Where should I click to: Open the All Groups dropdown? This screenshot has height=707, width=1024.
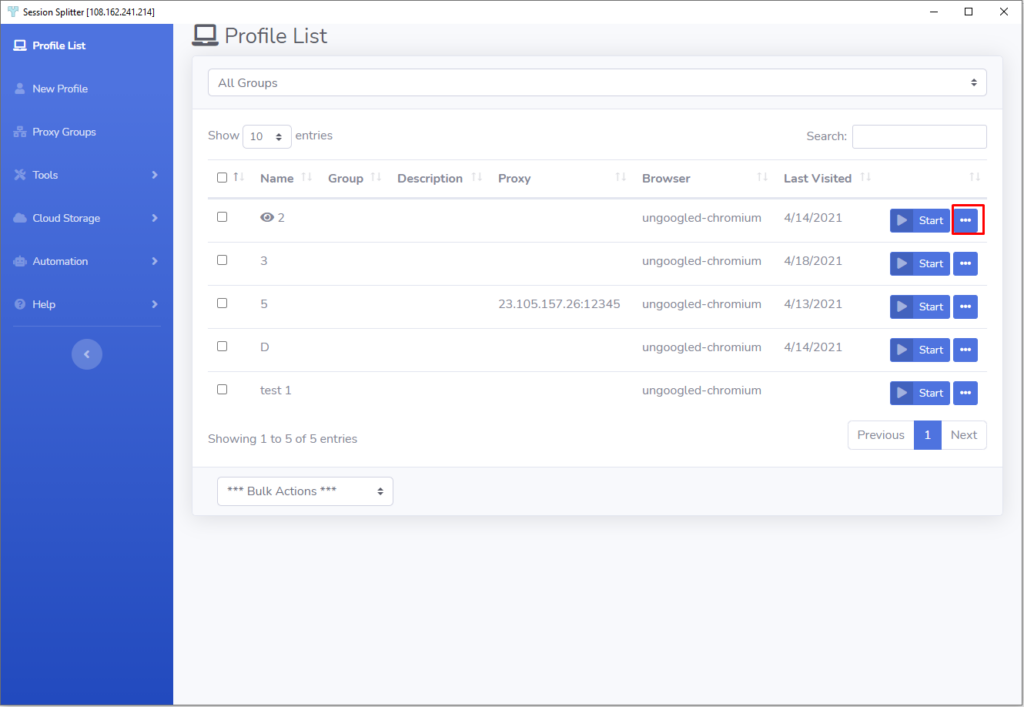[597, 83]
